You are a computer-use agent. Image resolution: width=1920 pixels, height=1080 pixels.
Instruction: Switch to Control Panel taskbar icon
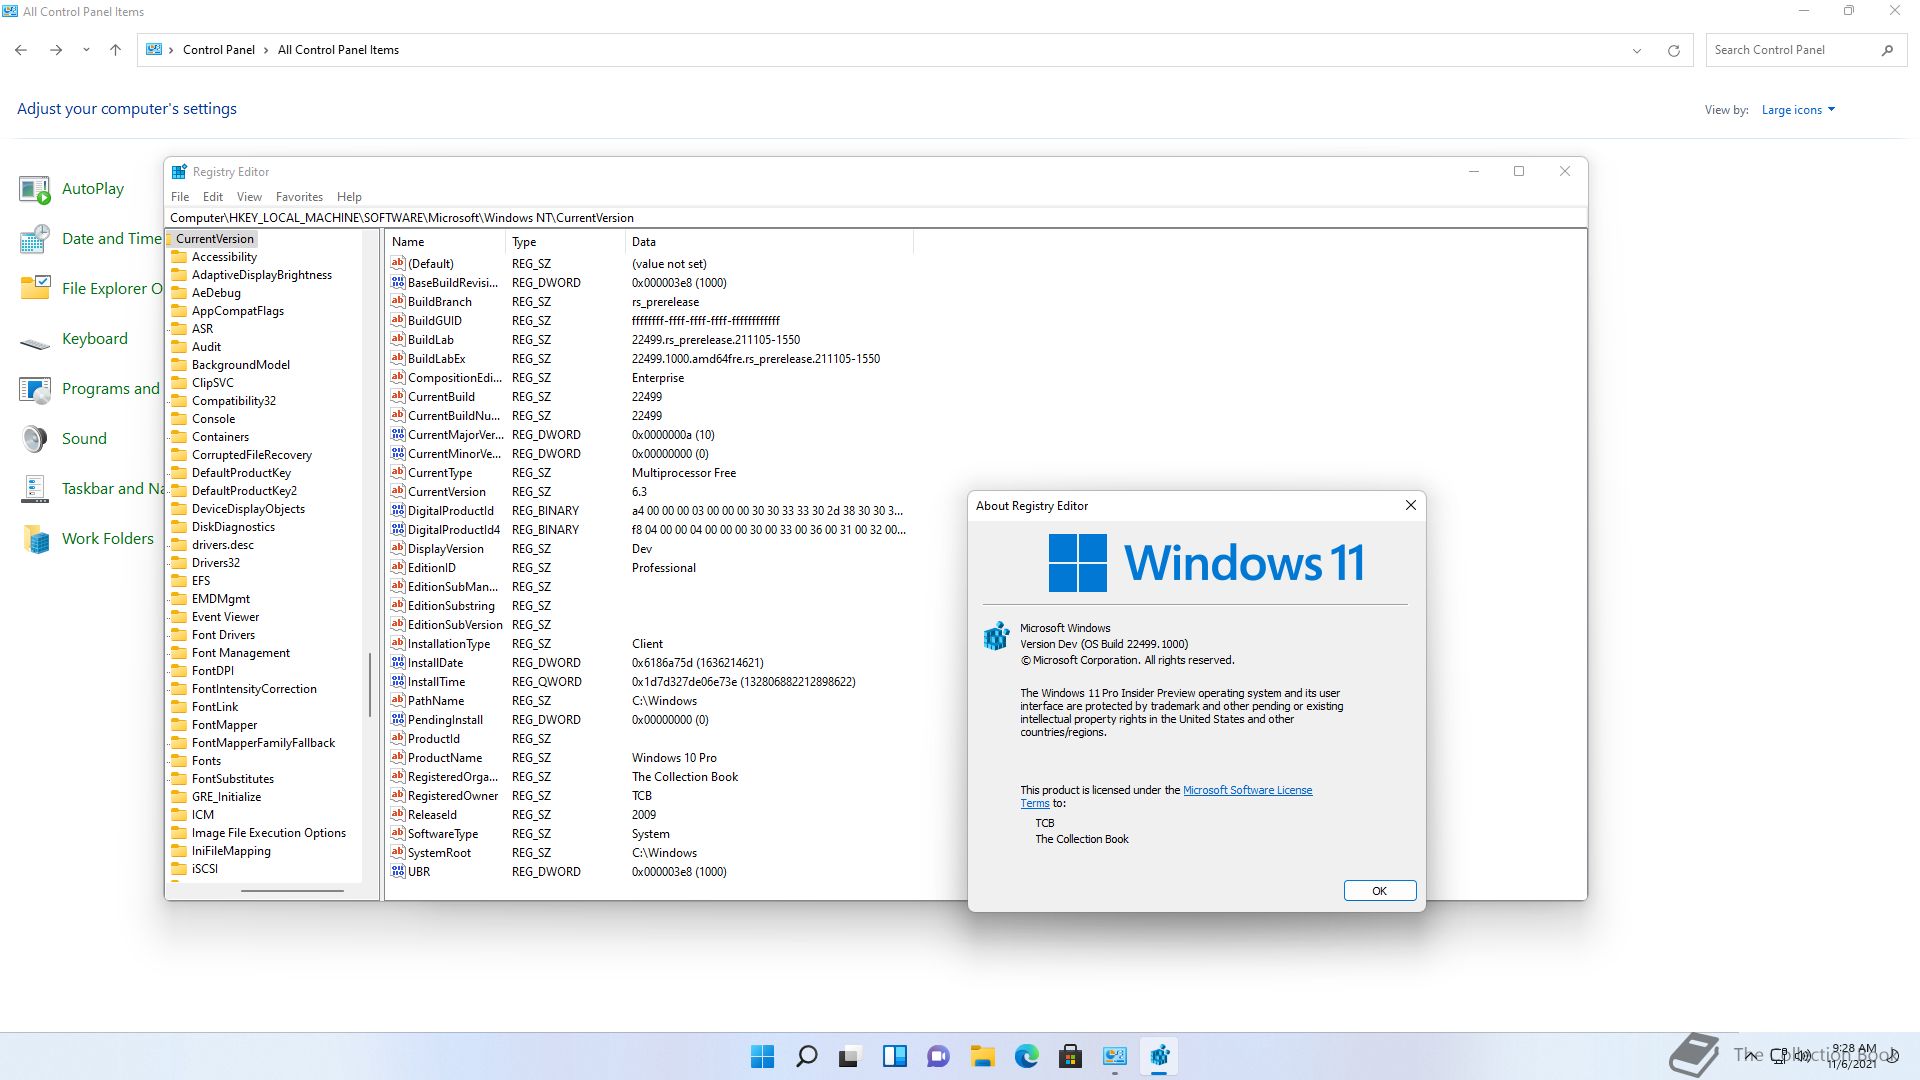point(1114,1056)
